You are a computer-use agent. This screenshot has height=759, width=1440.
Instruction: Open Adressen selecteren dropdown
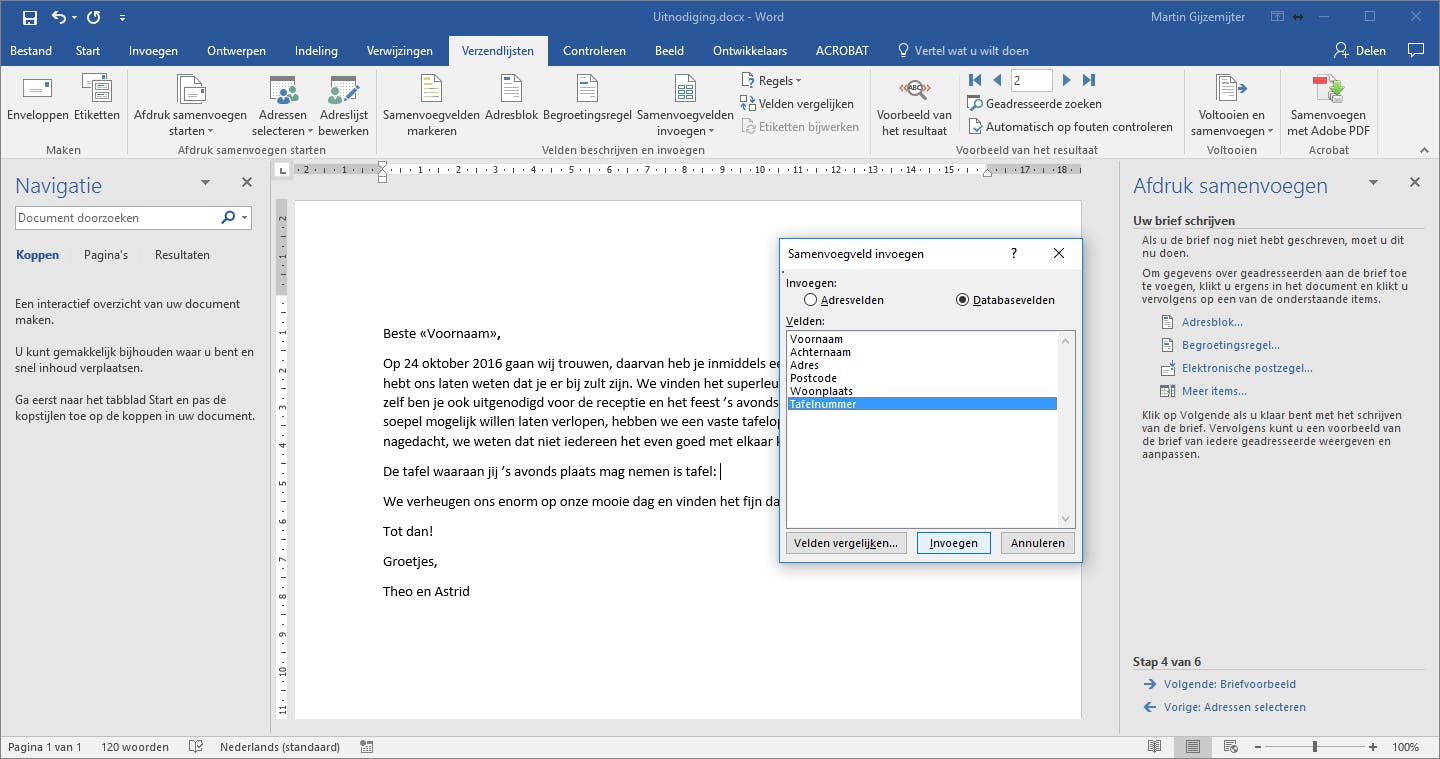click(282, 105)
